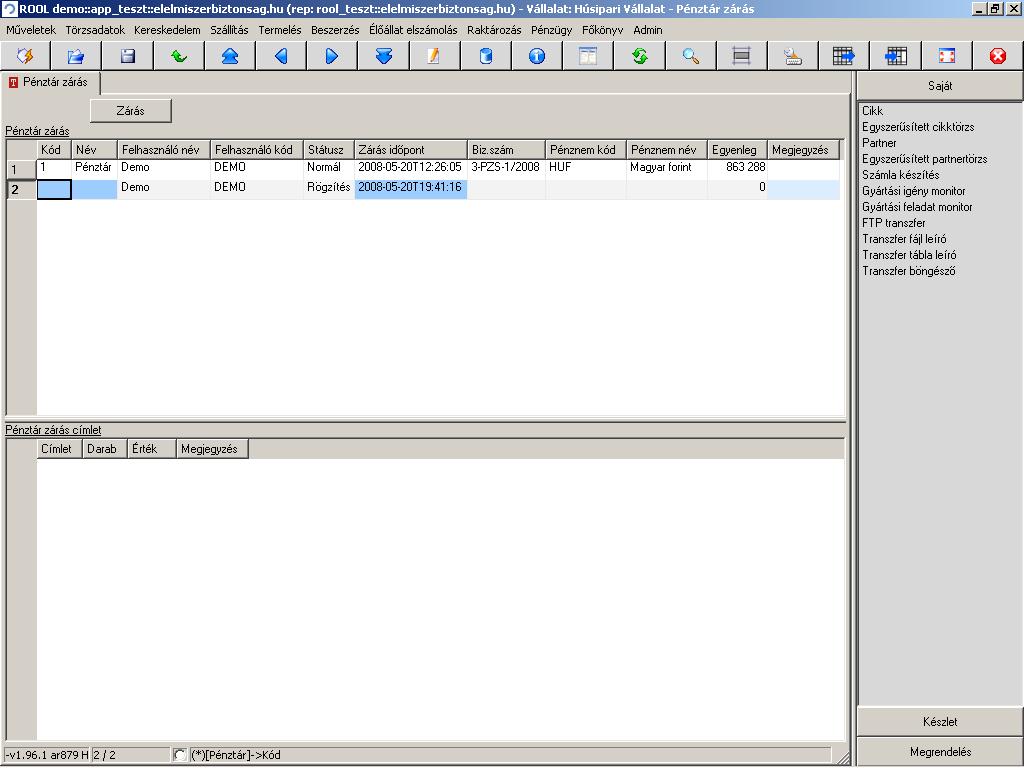Click the notepad edit icon

(x=434, y=56)
